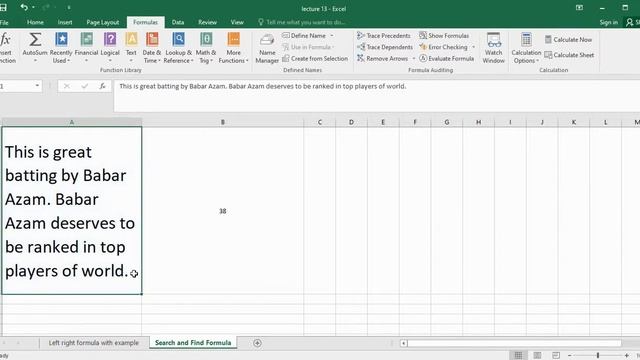Click the formula bar fx button
Image resolution: width=640 pixels, height=360 pixels.
[102, 86]
